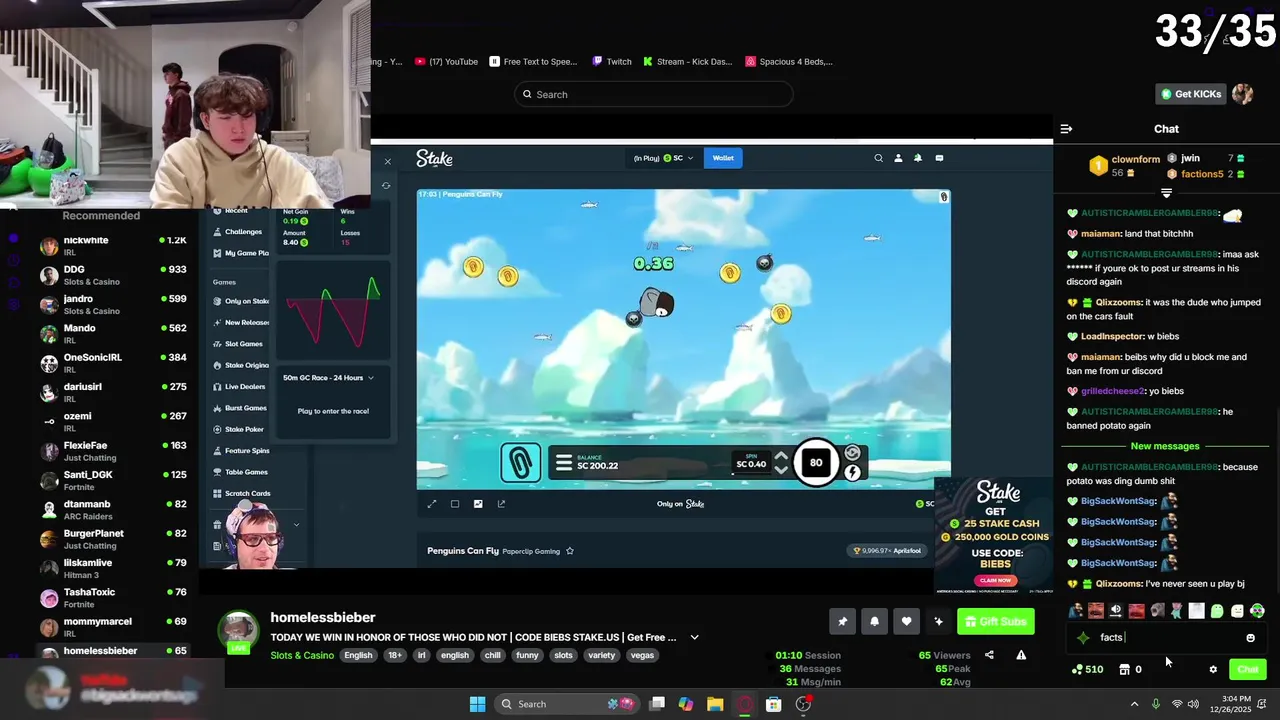Enable notifications with the bell icon
The image size is (1280, 720).
point(874,622)
